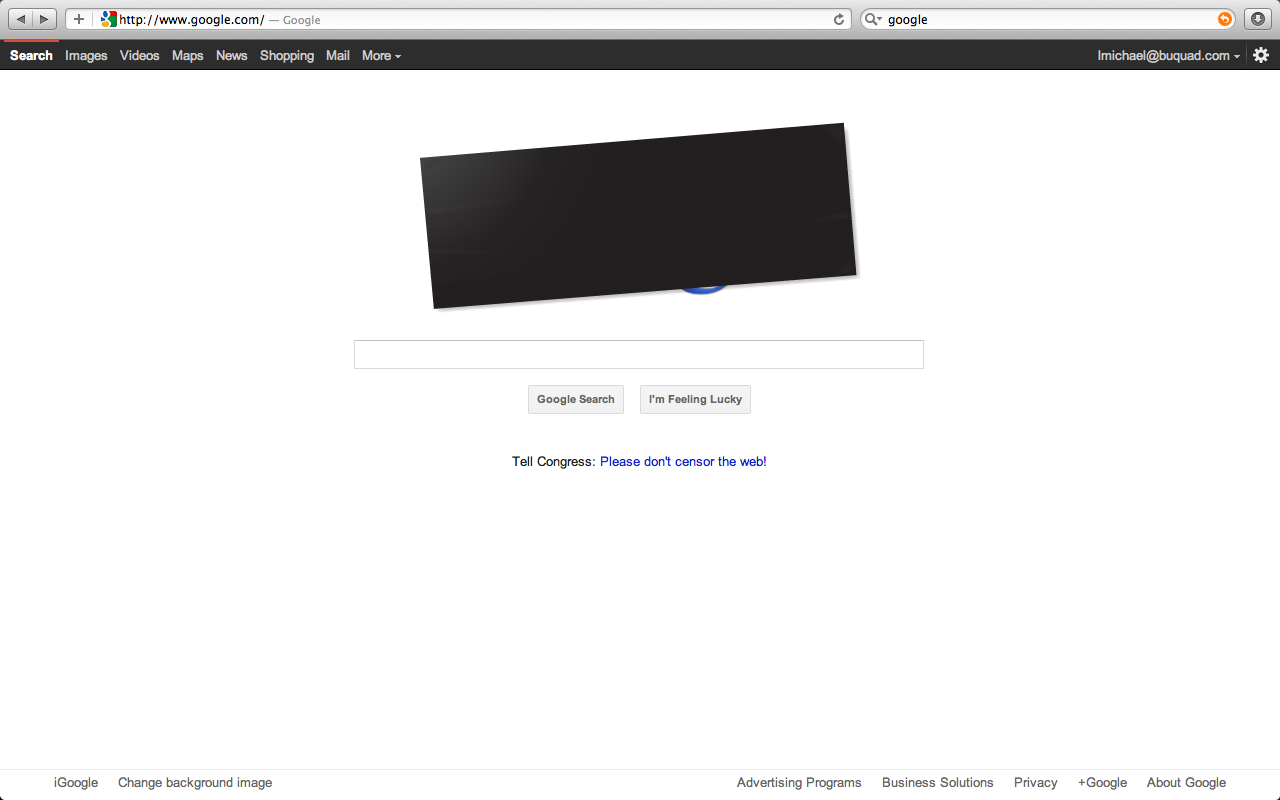This screenshot has width=1280, height=800.
Task: Open Maps in the Google bar
Action: [187, 55]
